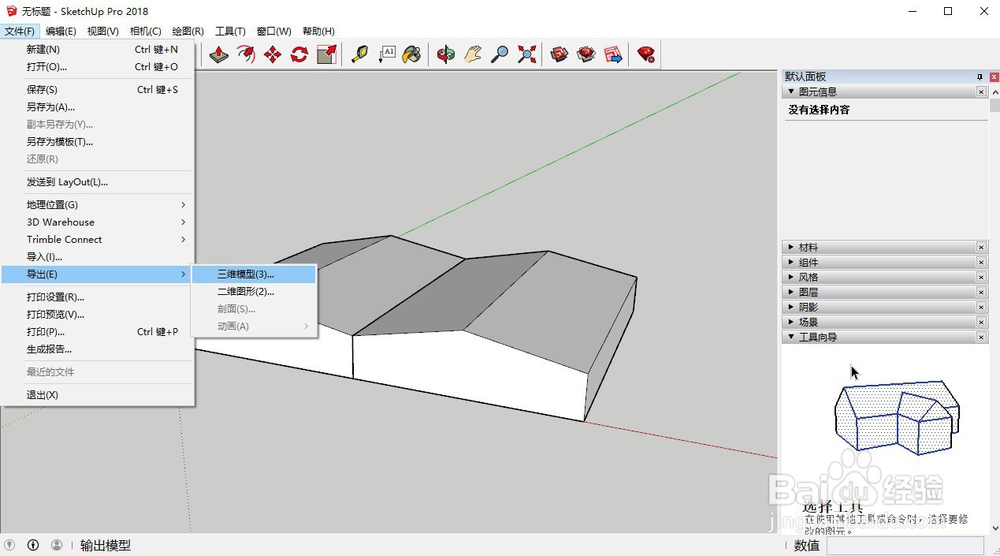1000x556 pixels.
Task: Select the Orbit tool
Action: (x=446, y=54)
